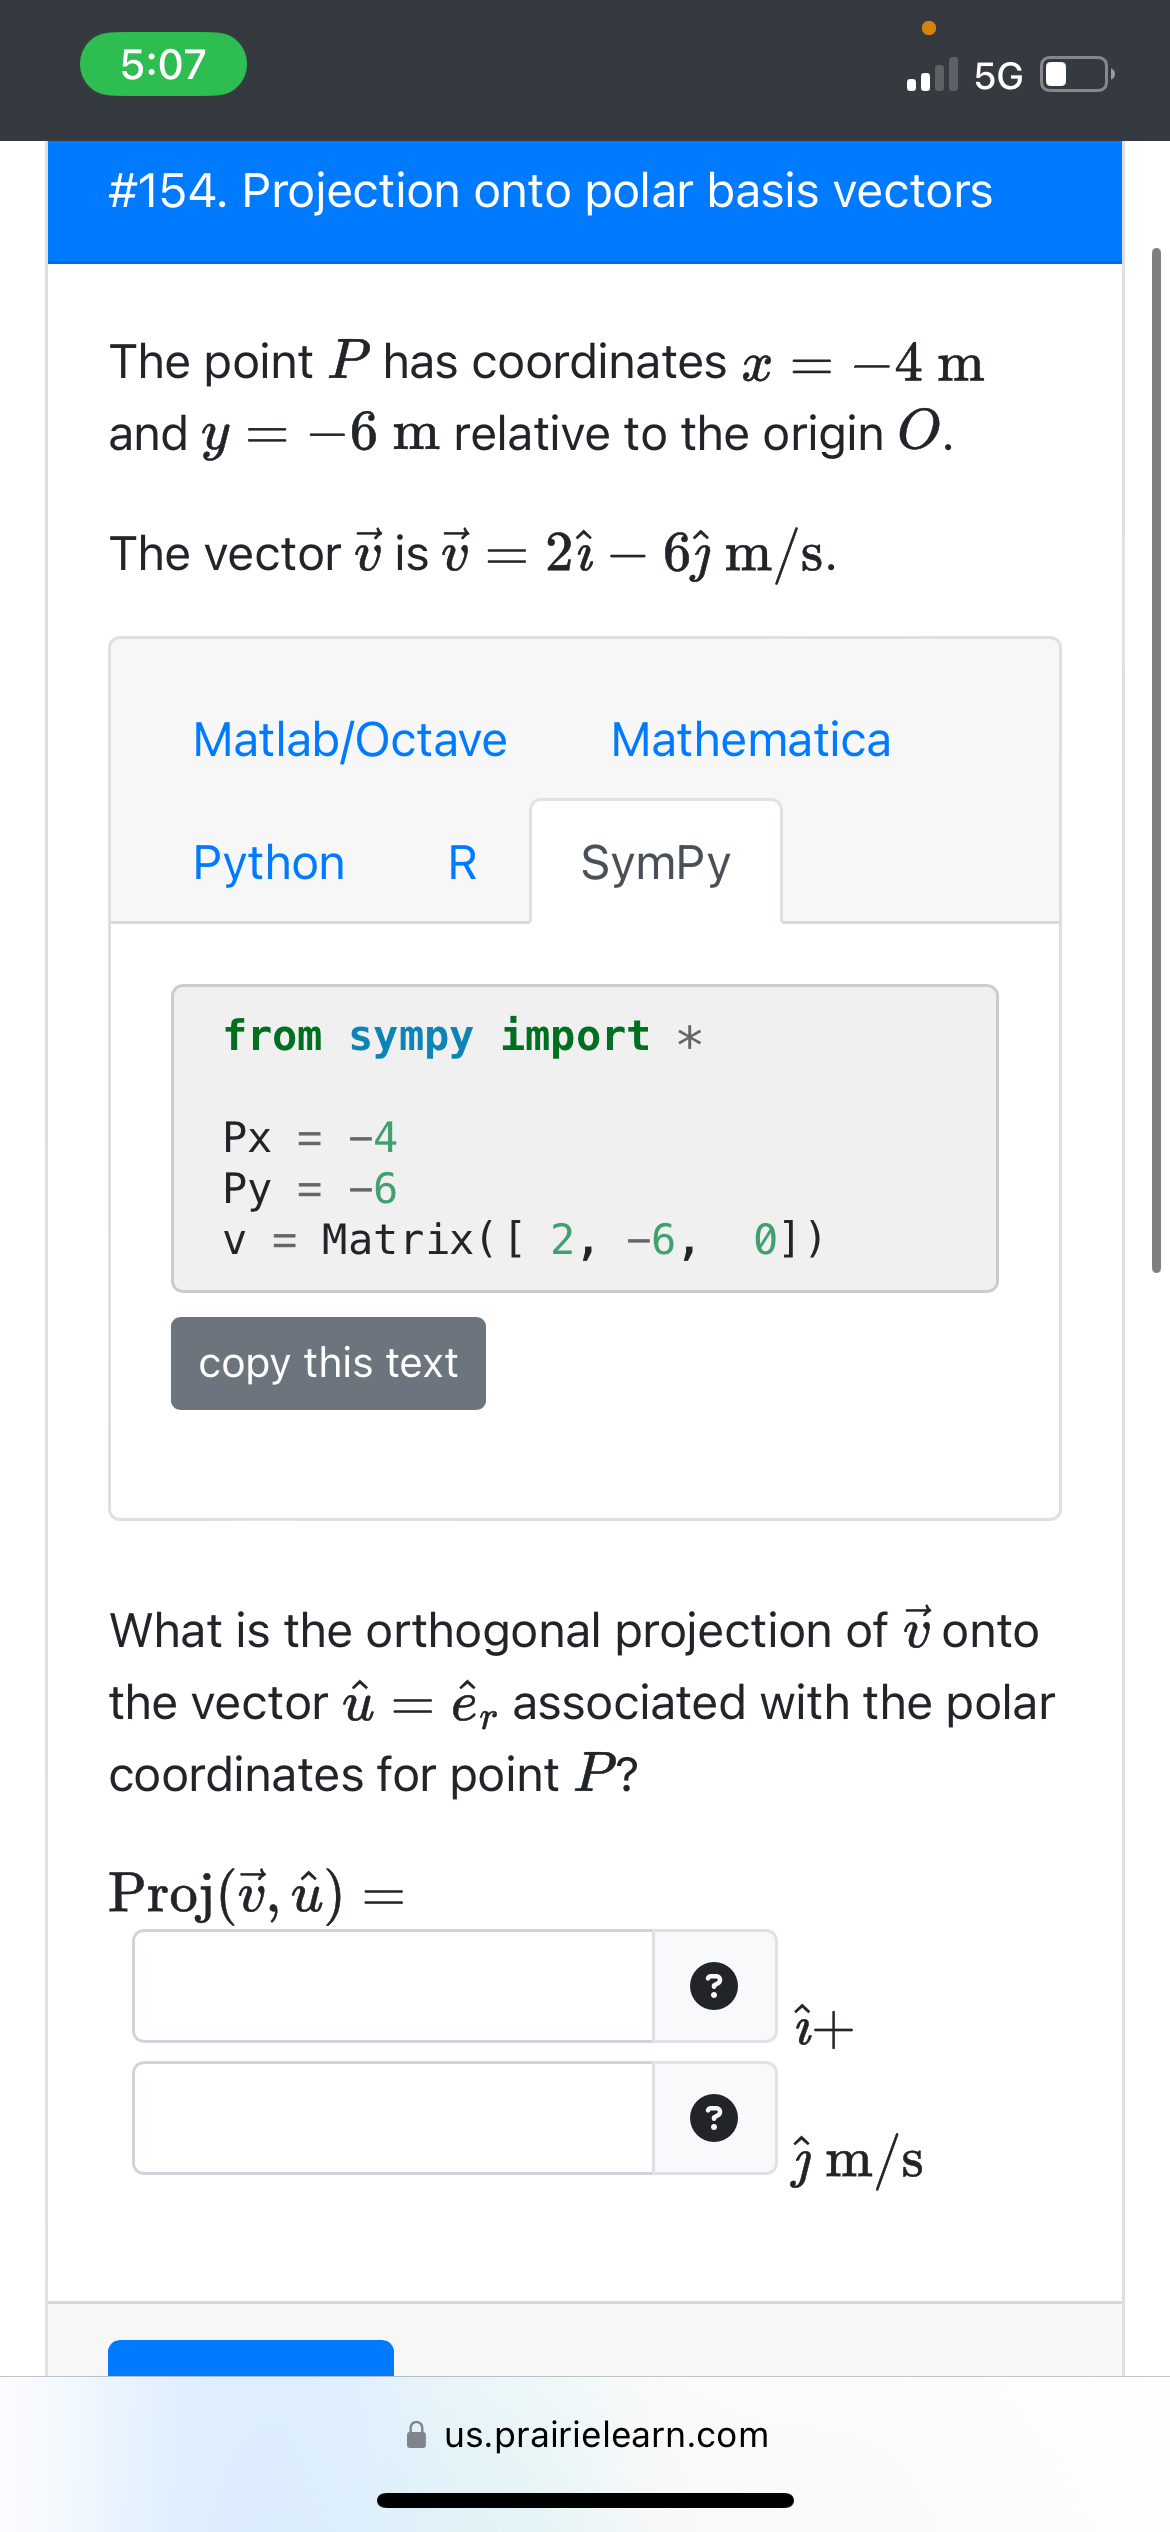Viewport: 1170px width, 2532px height.
Task: Select the R language tab
Action: 461,862
